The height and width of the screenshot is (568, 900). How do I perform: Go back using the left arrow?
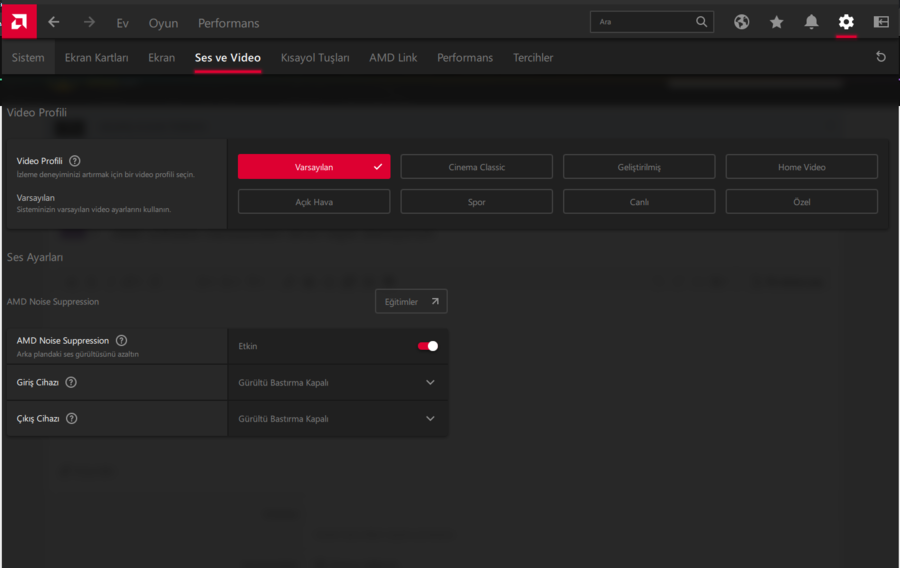tap(54, 22)
